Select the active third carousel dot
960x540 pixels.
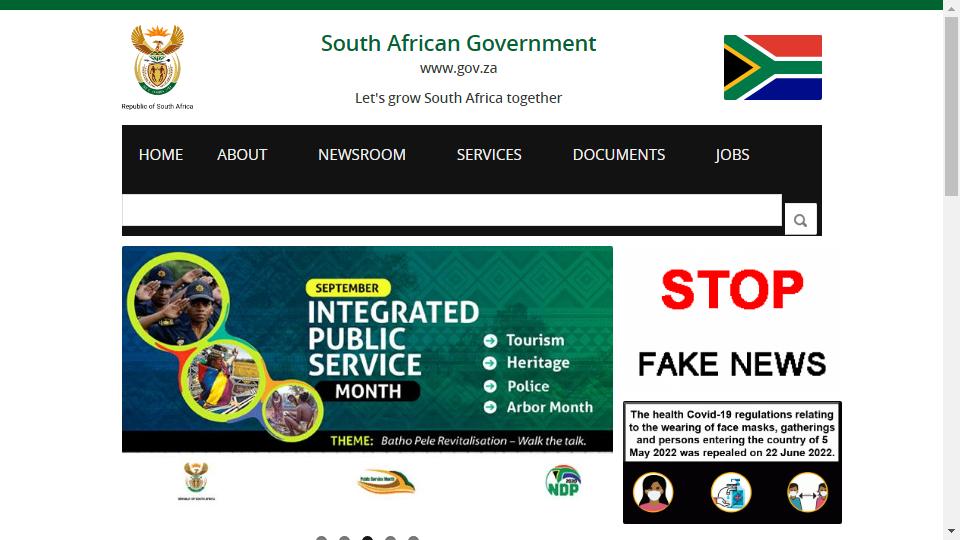(x=367, y=538)
